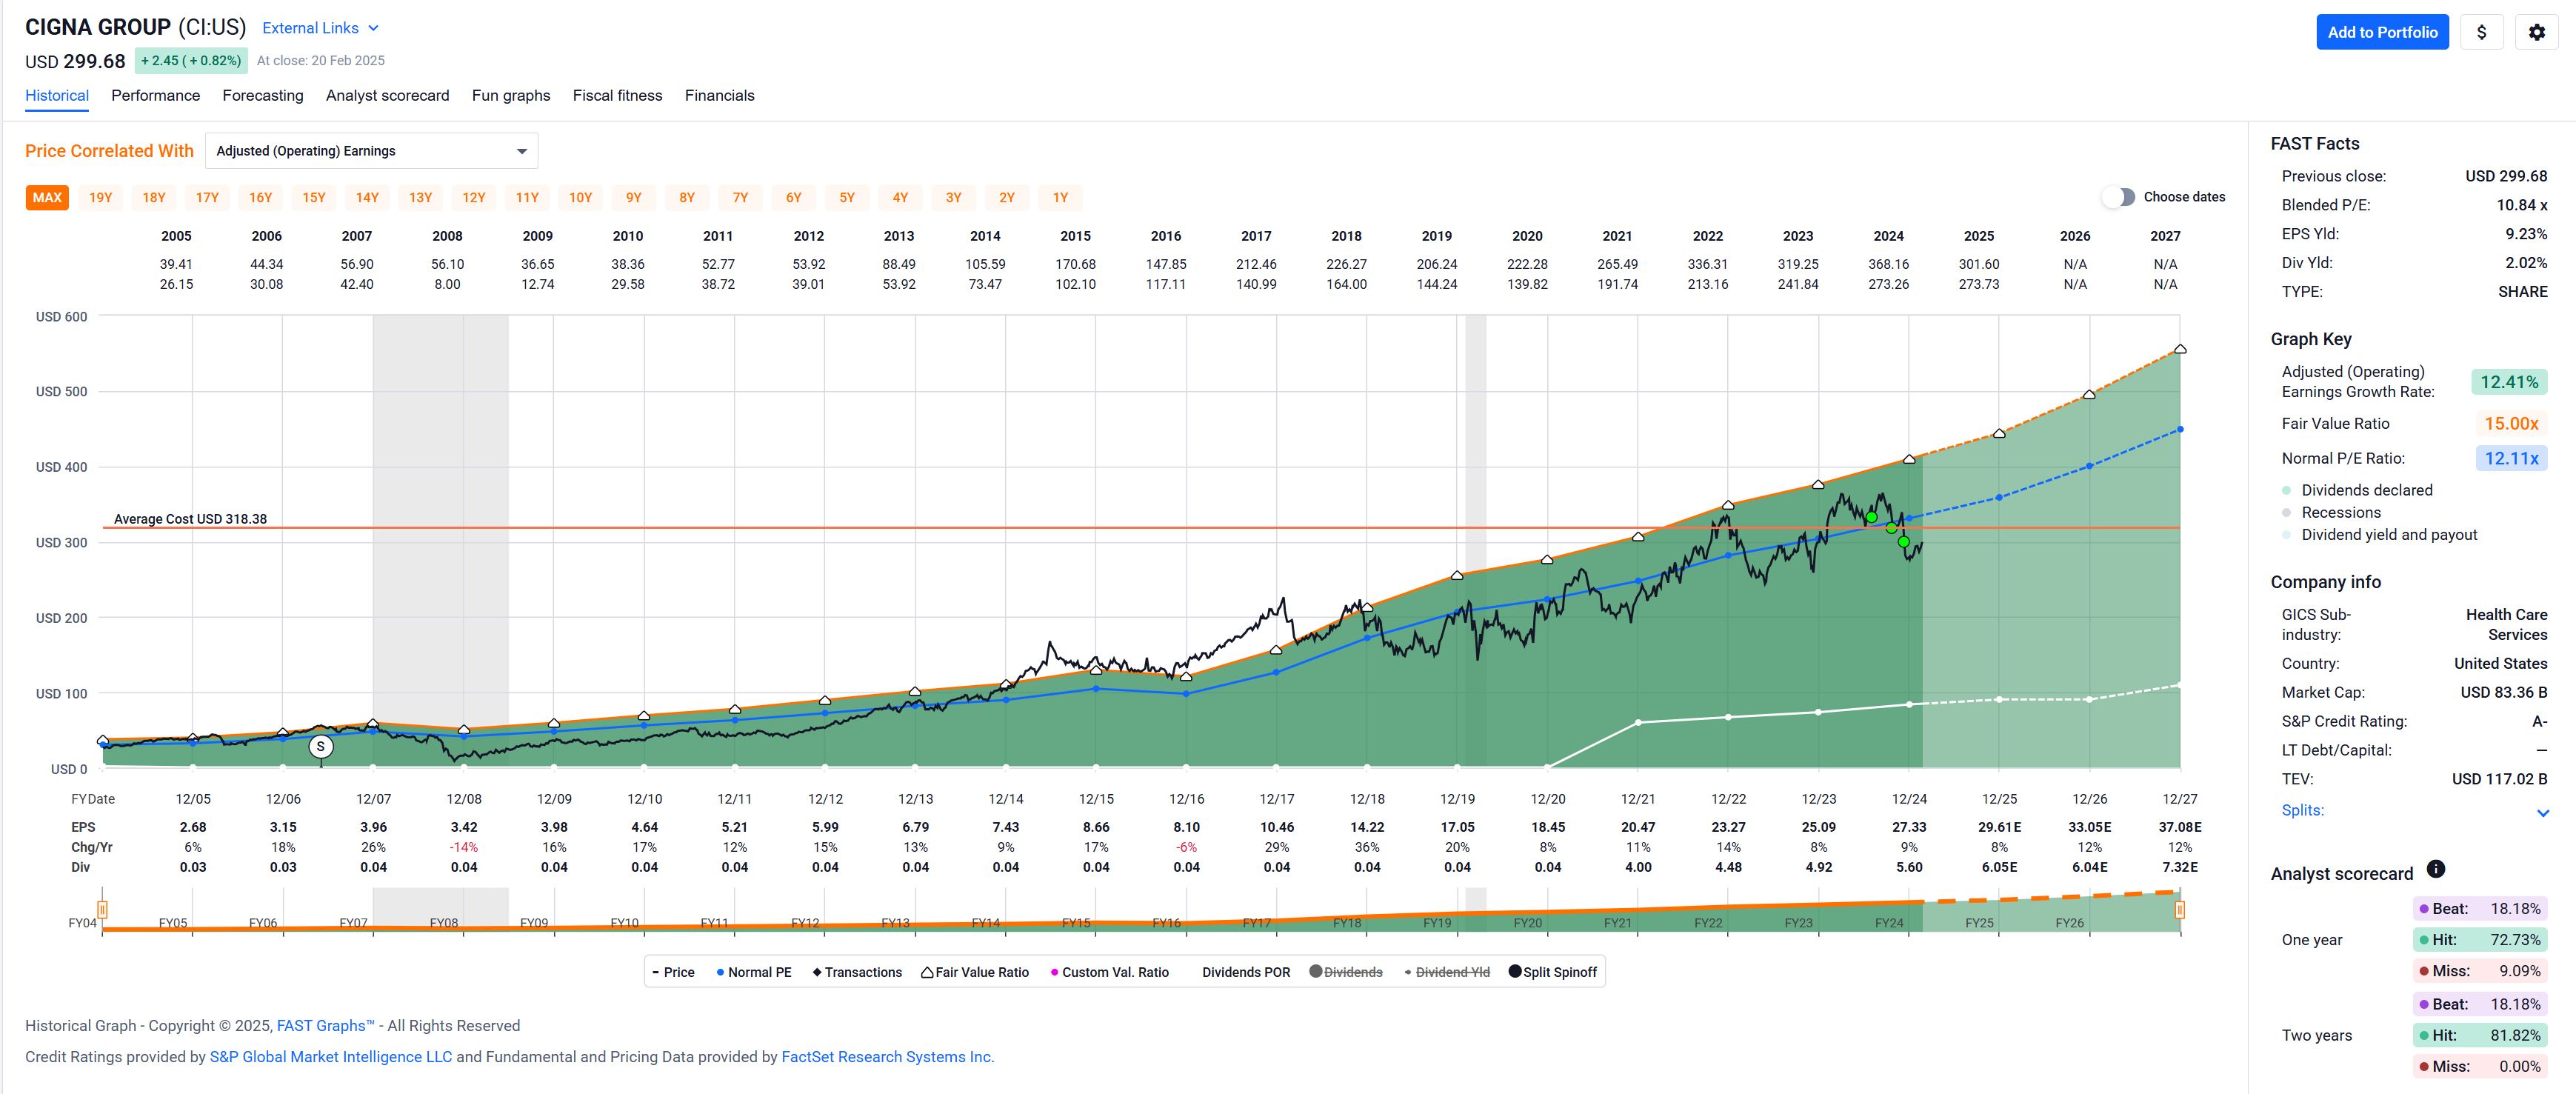Click the 2024 EPS value 27.33

click(1909, 828)
